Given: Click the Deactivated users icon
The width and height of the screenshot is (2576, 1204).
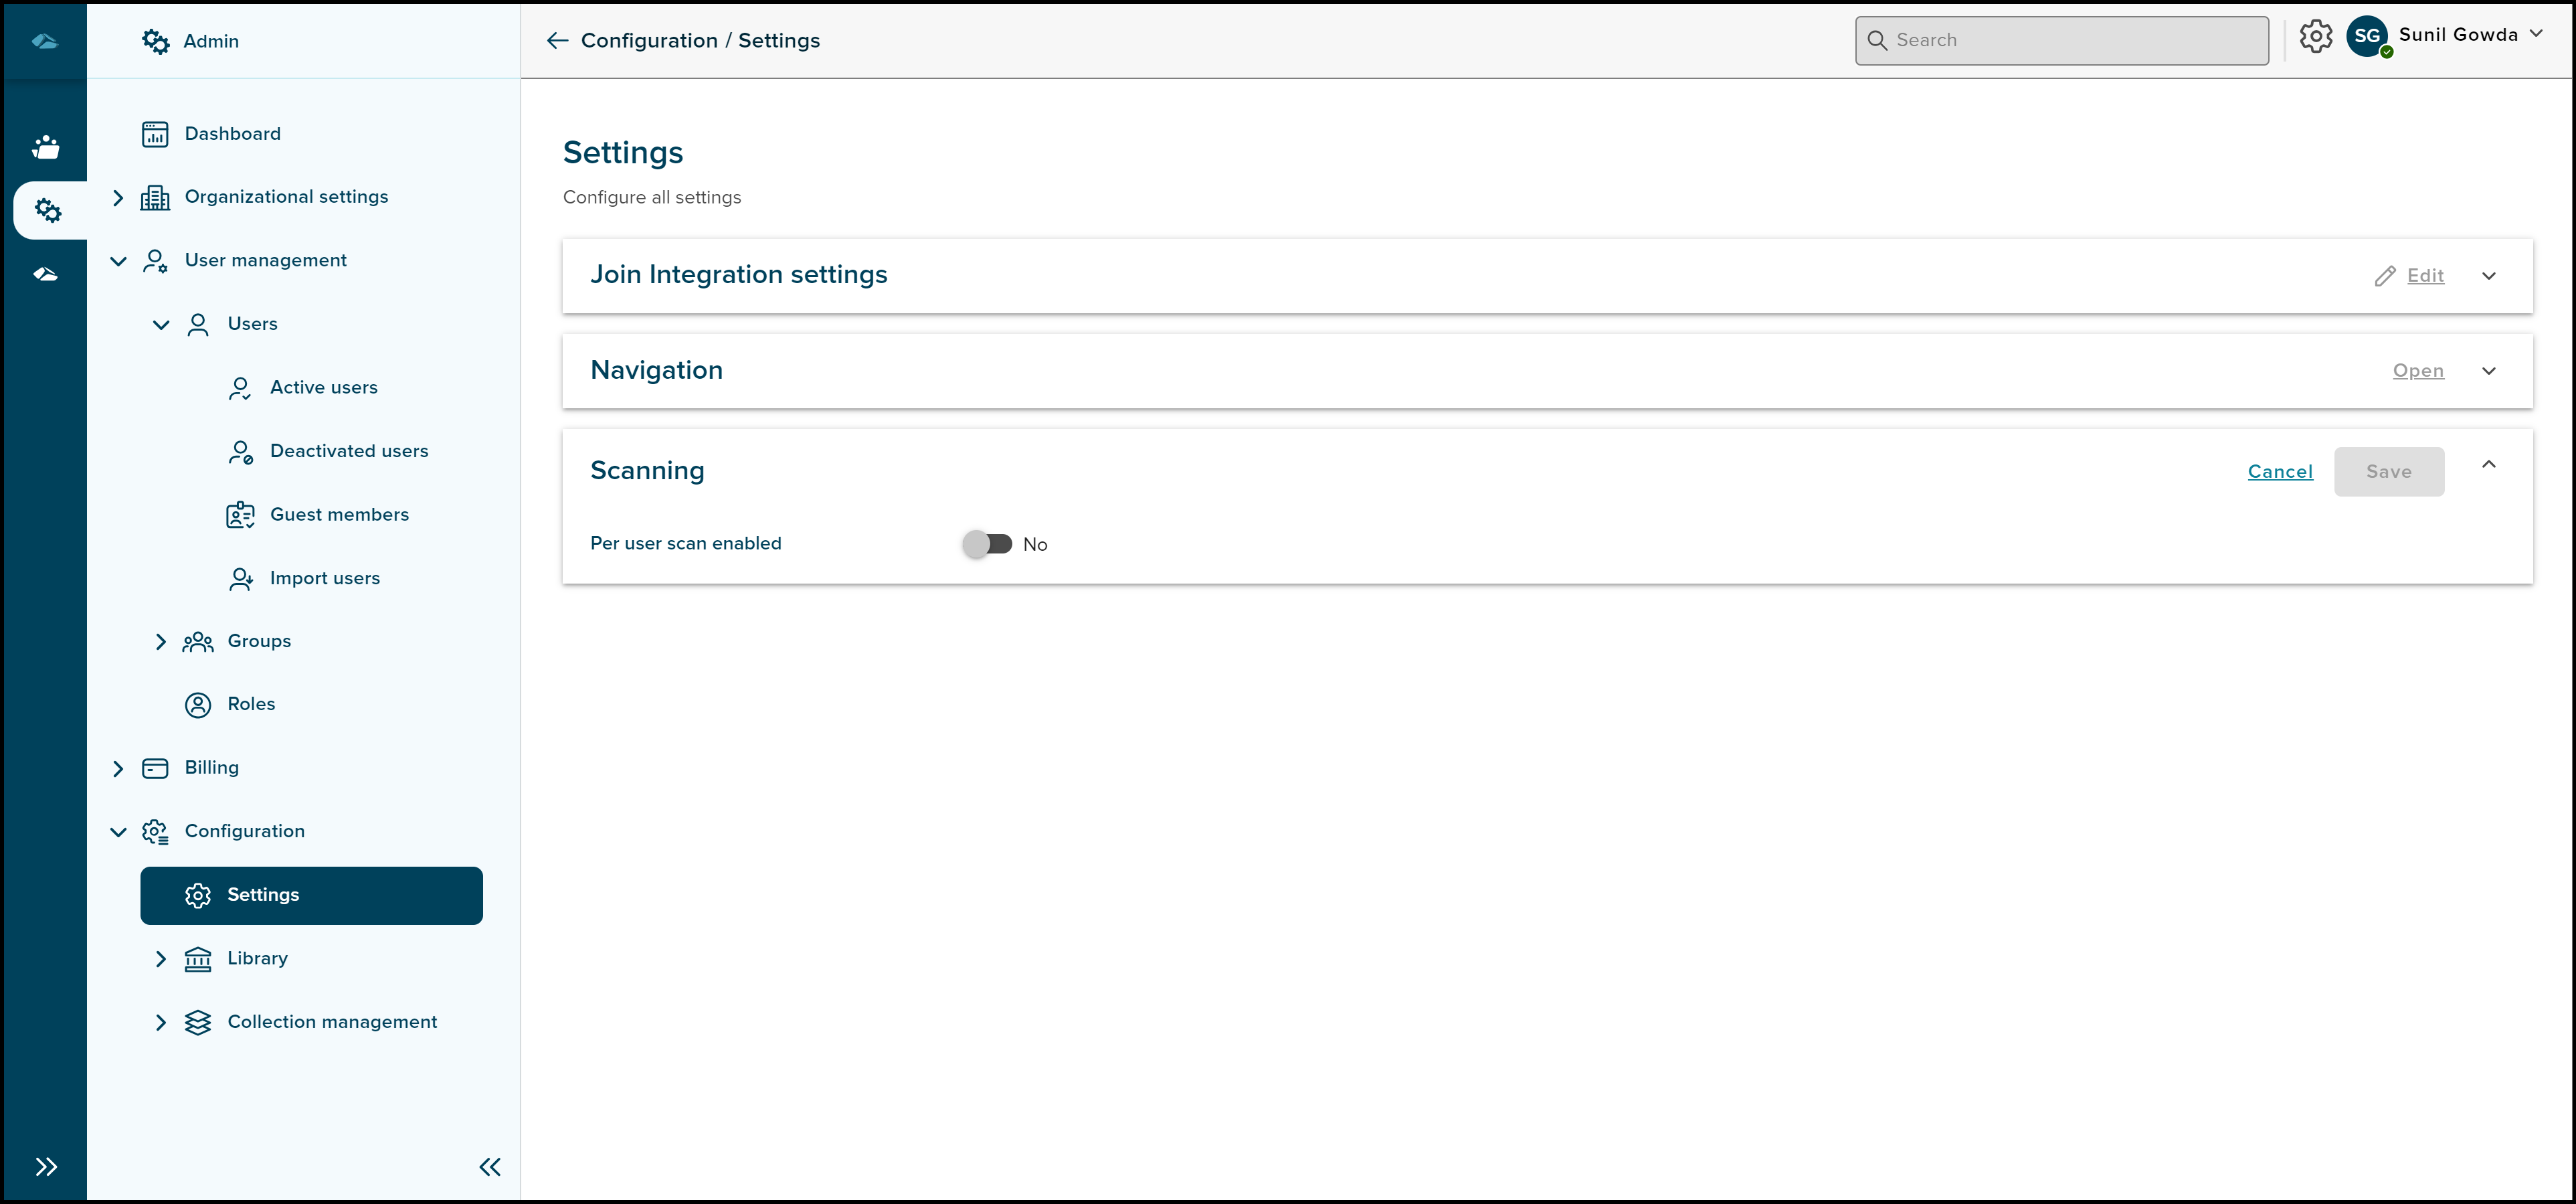Looking at the screenshot, I should tap(240, 451).
